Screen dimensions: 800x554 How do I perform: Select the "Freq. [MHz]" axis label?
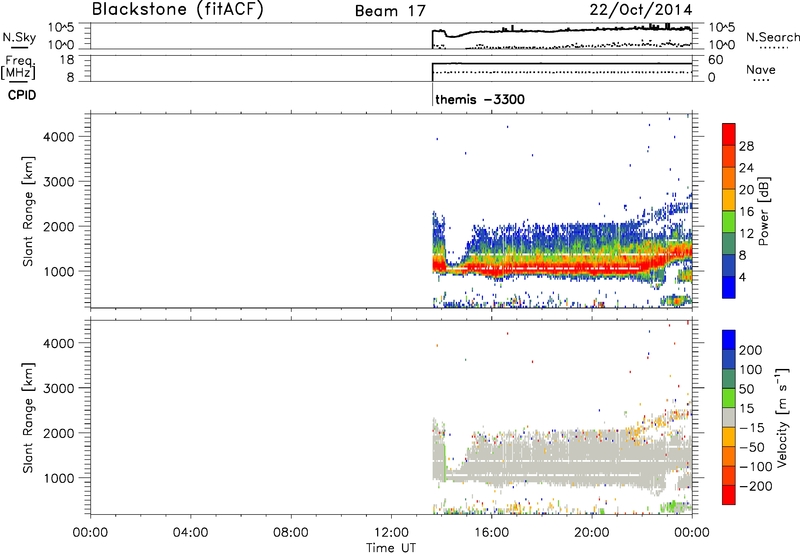click(19, 67)
